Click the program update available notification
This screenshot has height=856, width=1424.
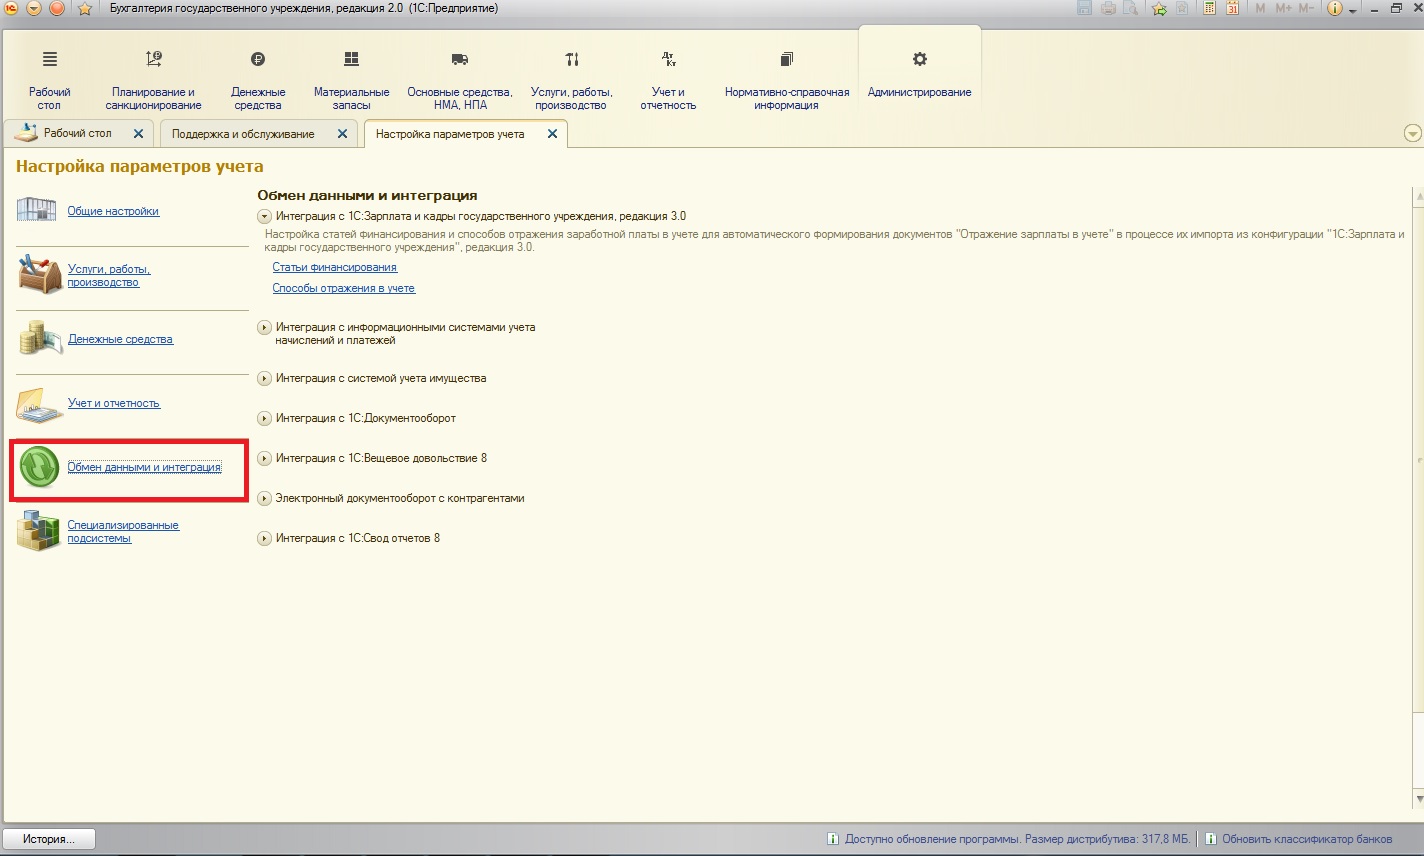(x=1009, y=839)
